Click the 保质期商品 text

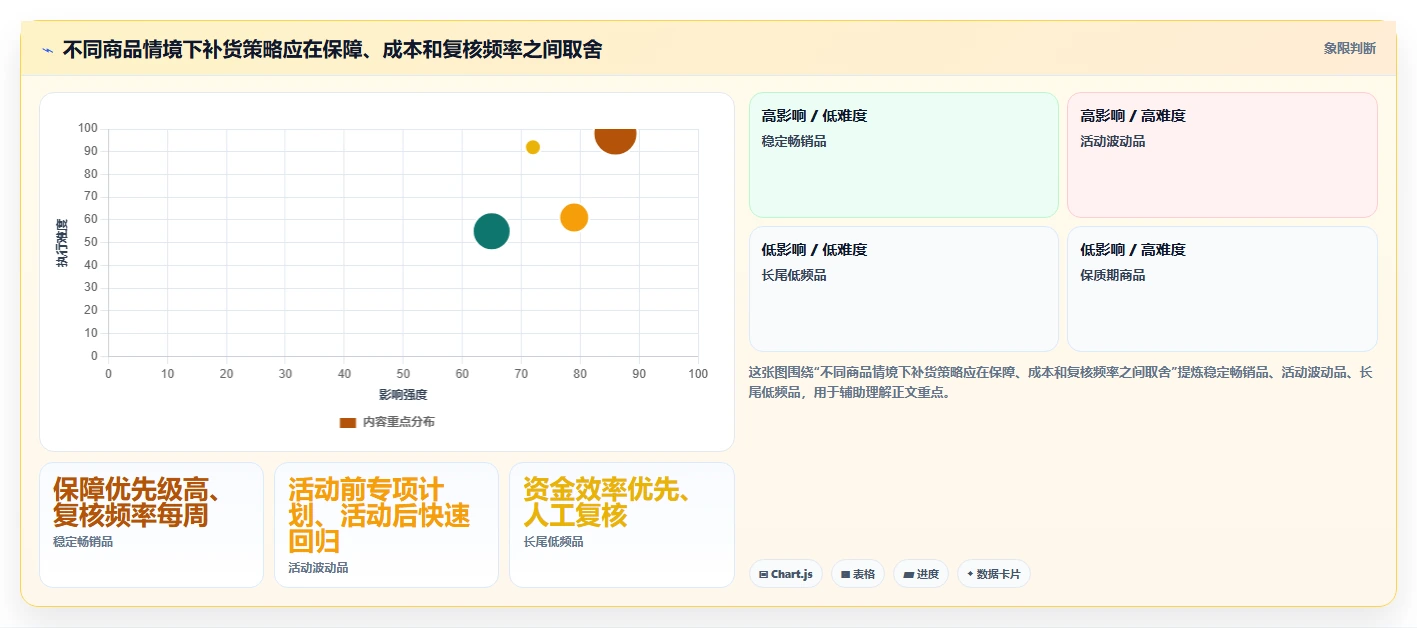[x=1113, y=276]
